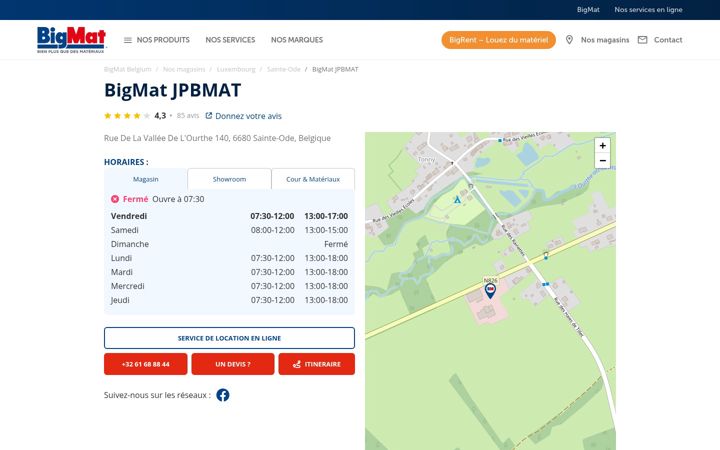Click the Vendredi hours row
The image size is (720, 450).
click(229, 216)
